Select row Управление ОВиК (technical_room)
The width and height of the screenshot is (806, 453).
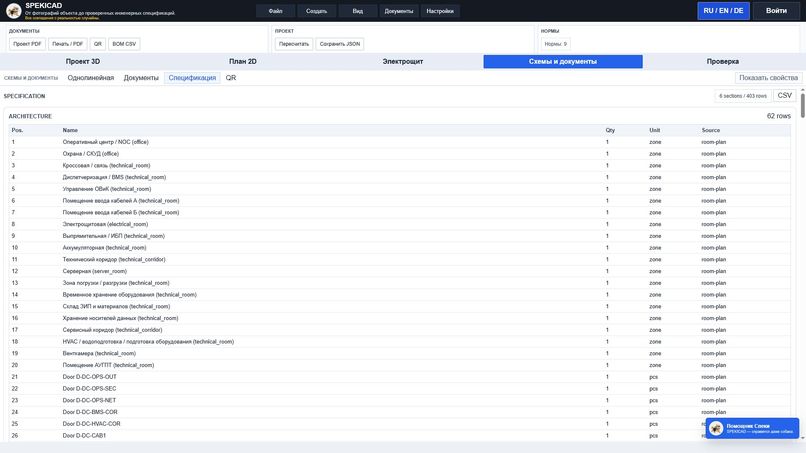click(x=399, y=189)
